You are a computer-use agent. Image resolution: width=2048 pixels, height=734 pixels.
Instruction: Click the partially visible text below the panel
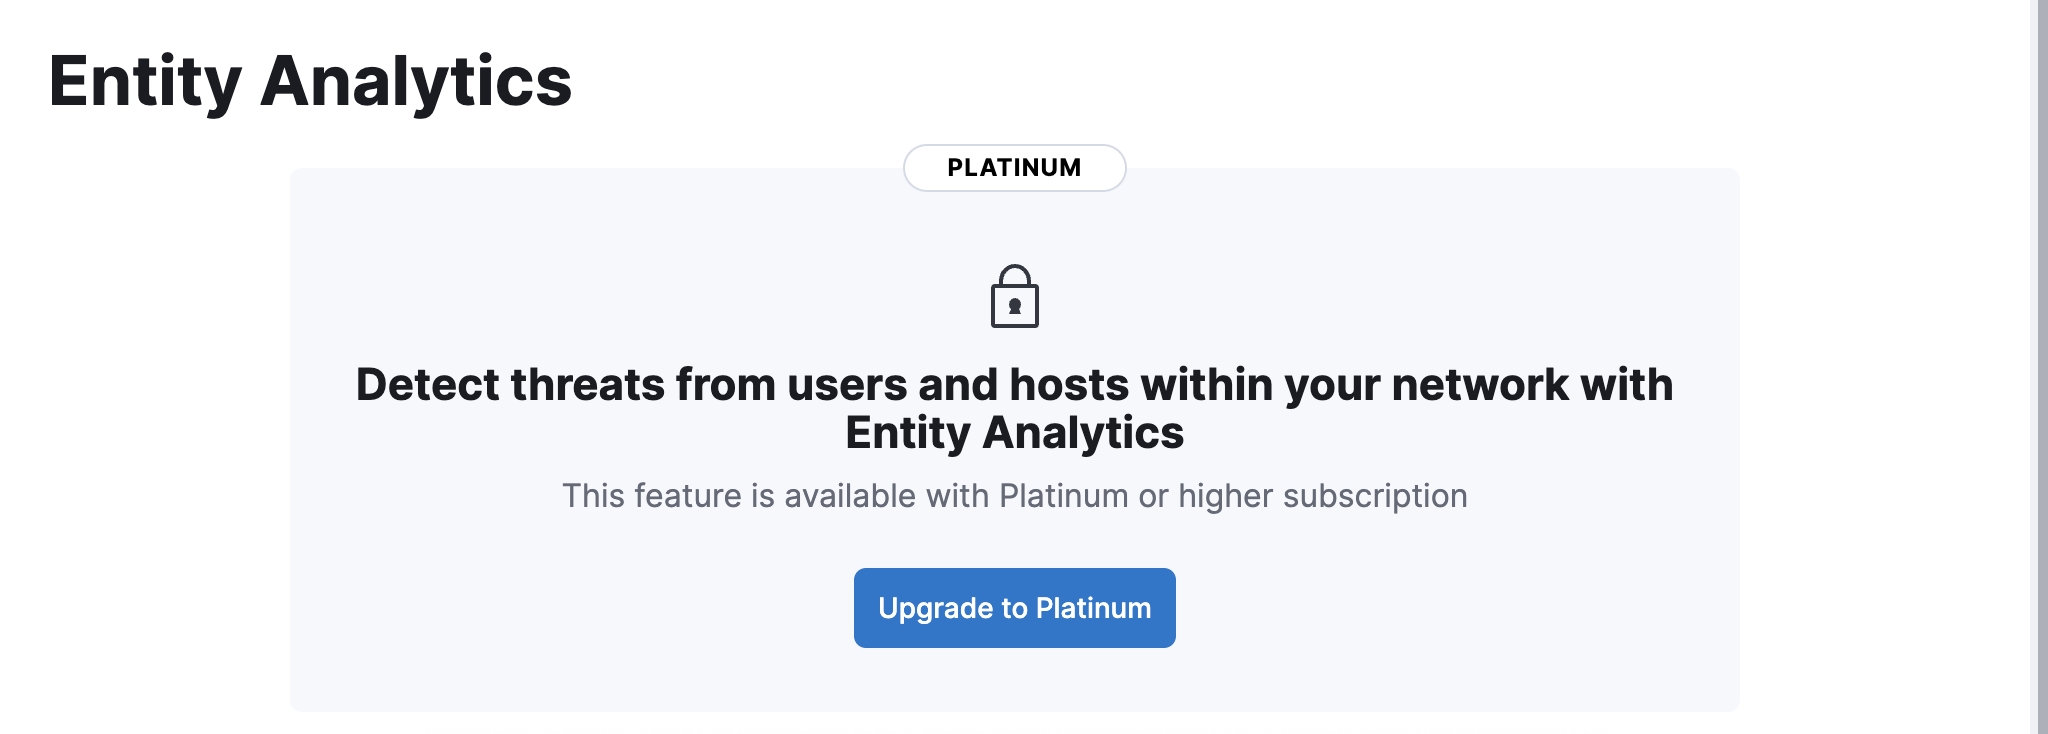point(1014,731)
